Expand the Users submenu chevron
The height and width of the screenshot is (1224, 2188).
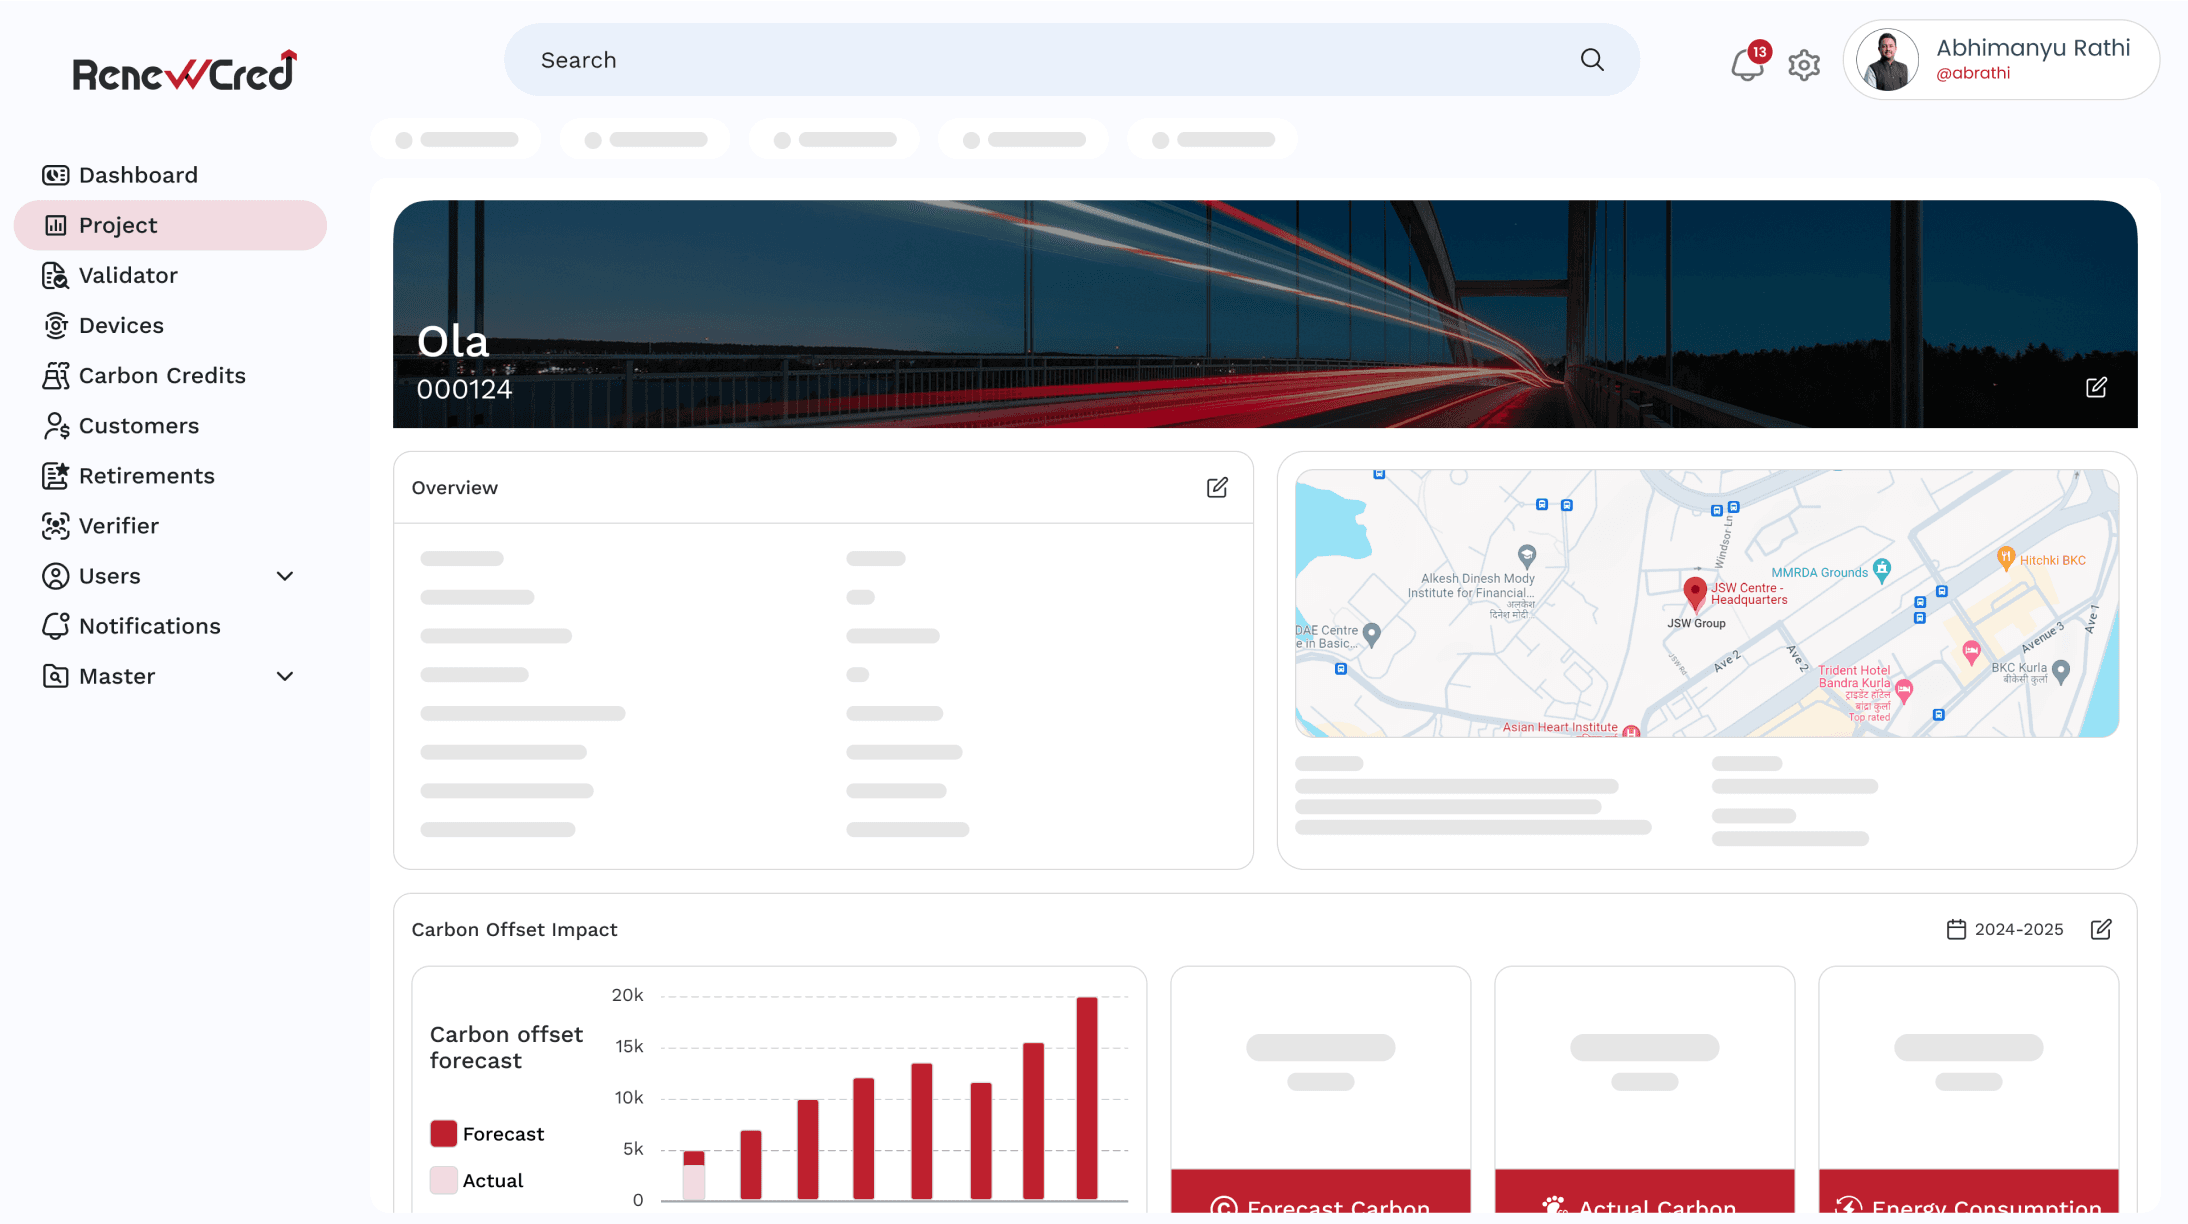284,576
